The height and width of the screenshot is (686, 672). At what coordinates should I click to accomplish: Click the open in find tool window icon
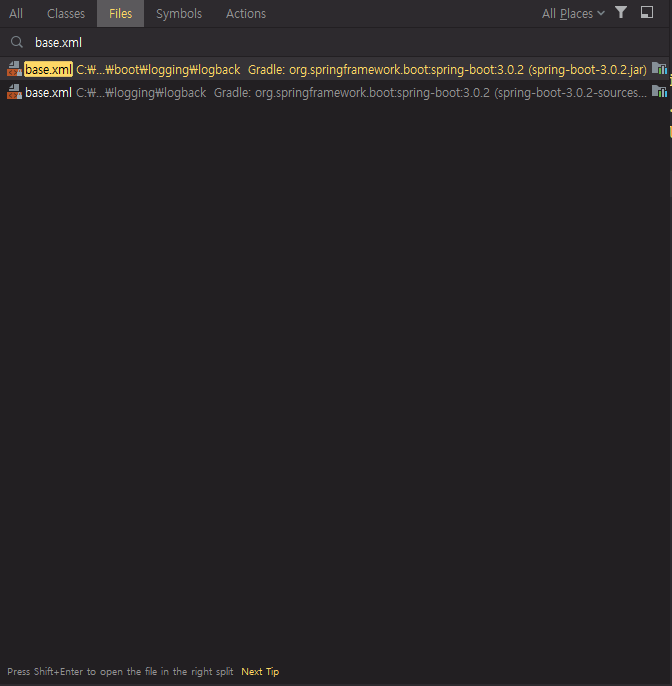[x=647, y=12]
